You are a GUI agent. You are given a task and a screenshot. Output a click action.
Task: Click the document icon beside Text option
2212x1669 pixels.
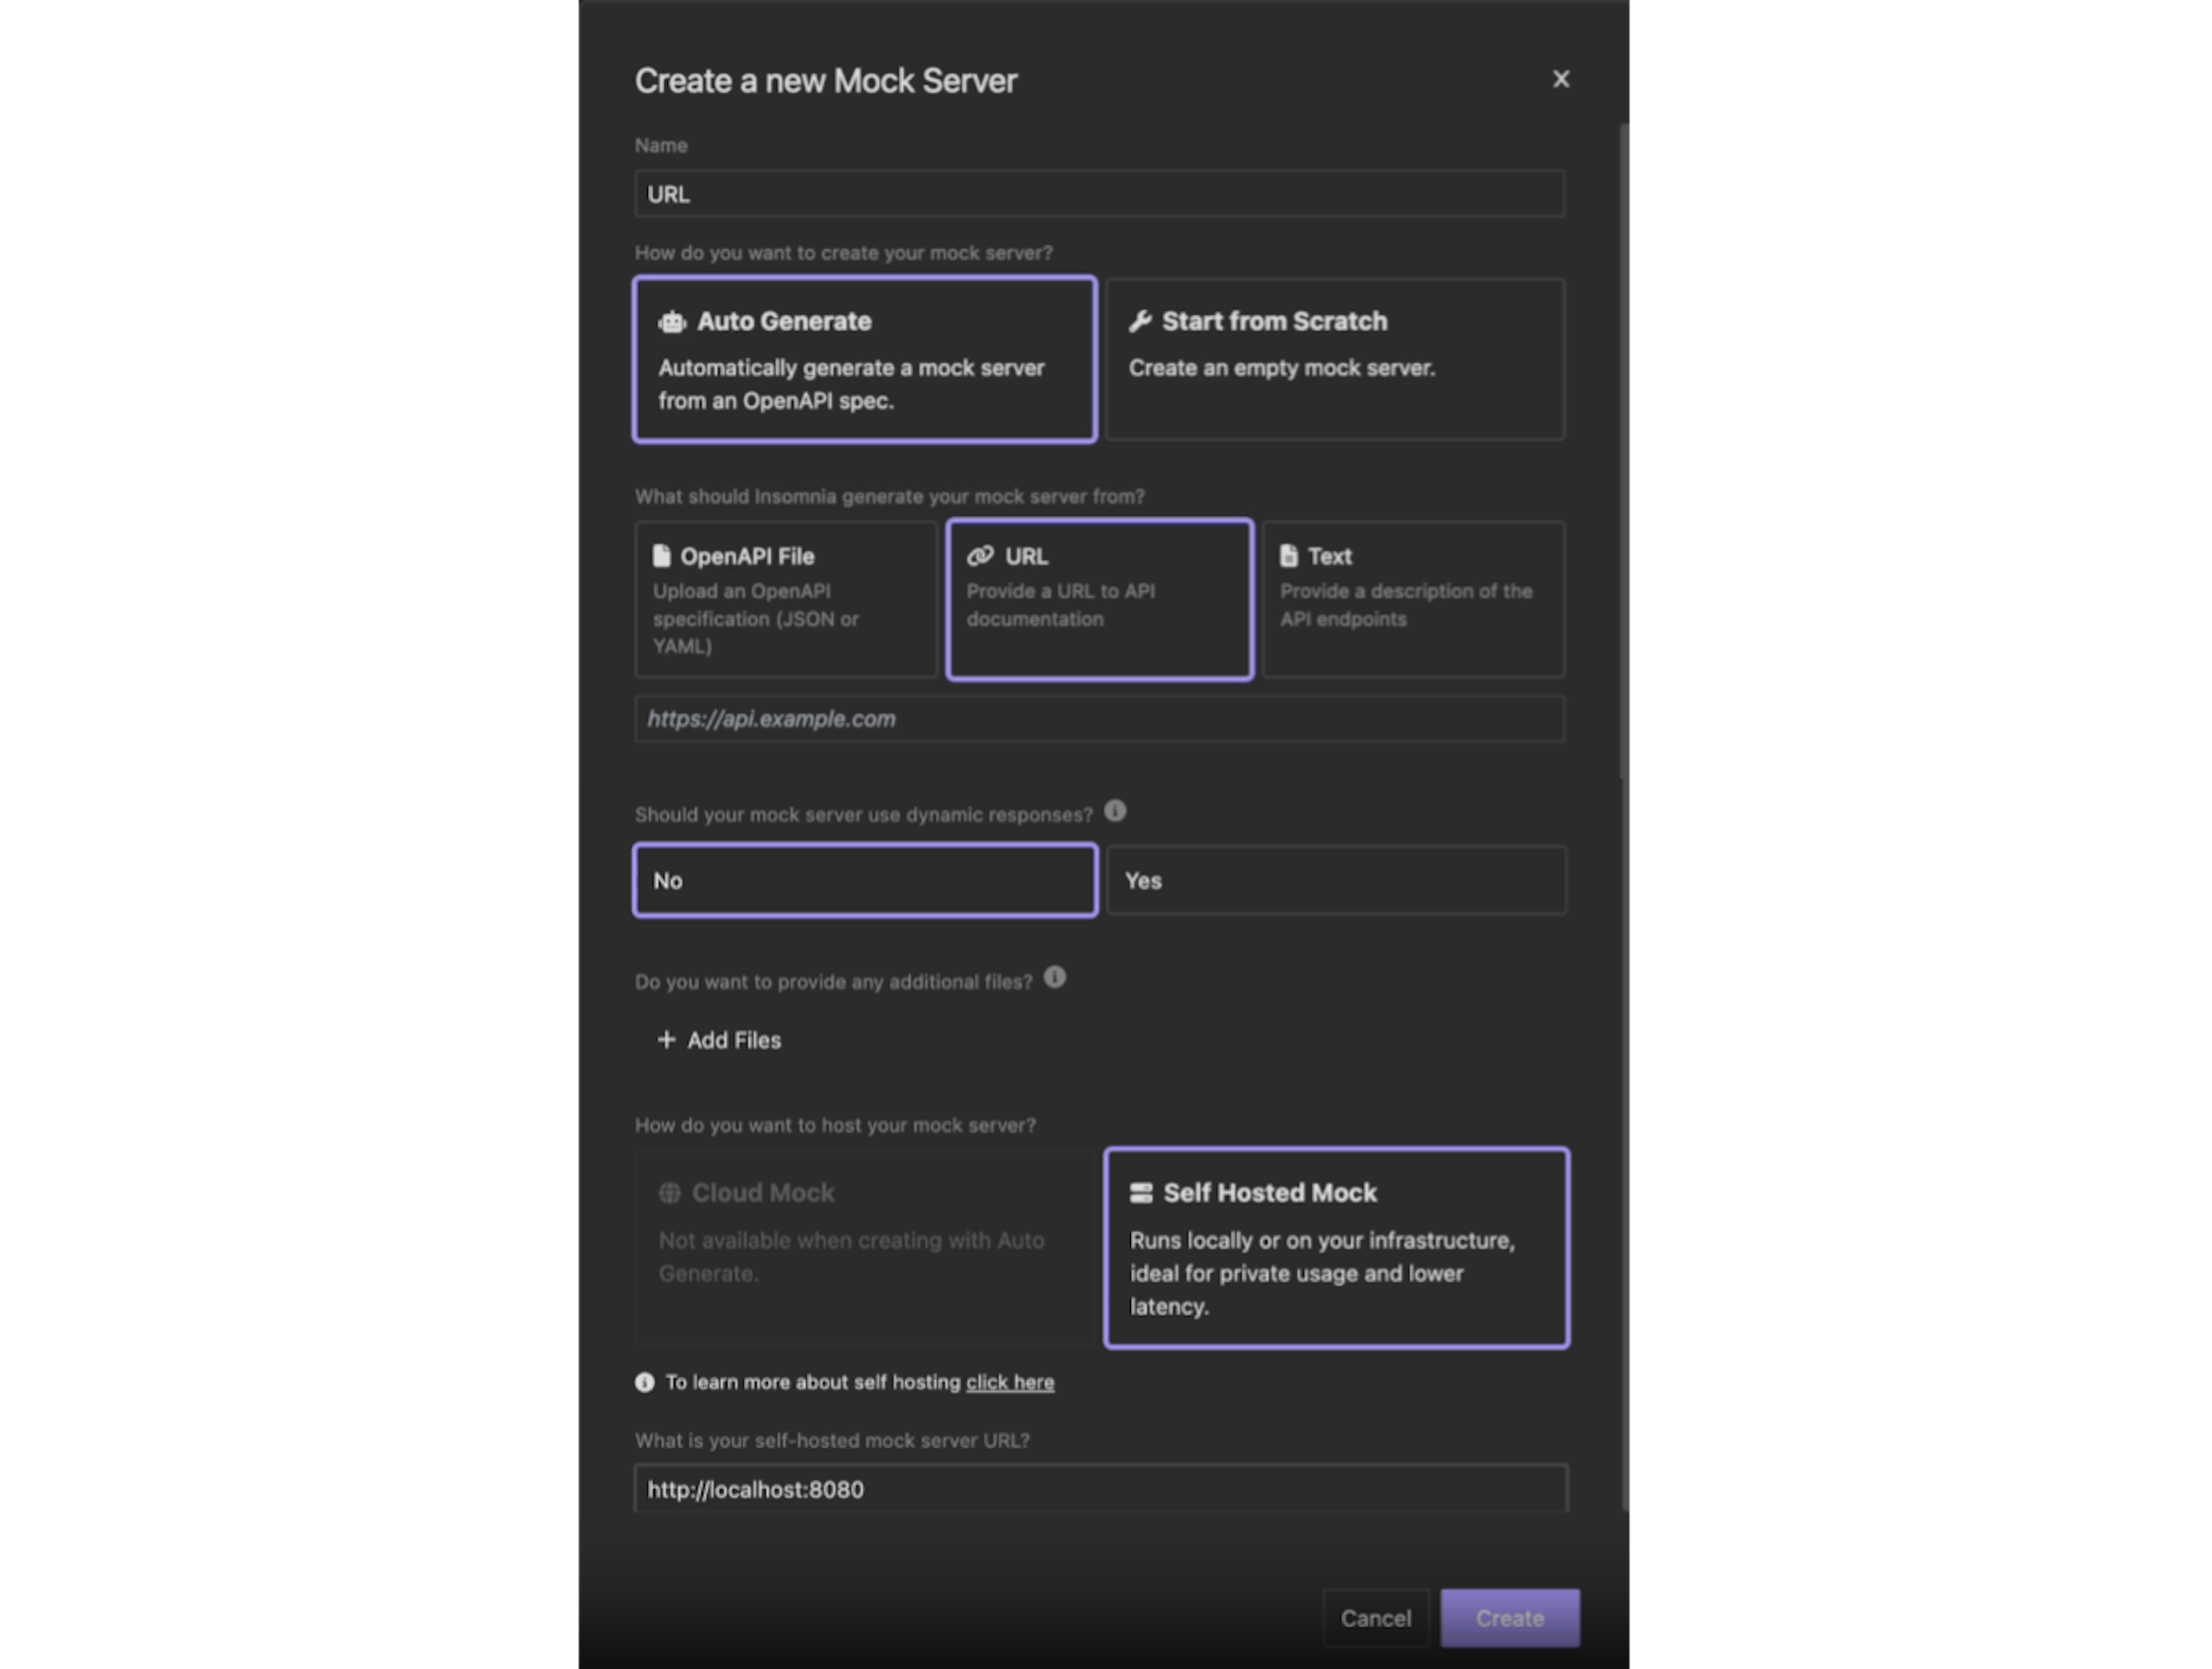(x=1288, y=556)
